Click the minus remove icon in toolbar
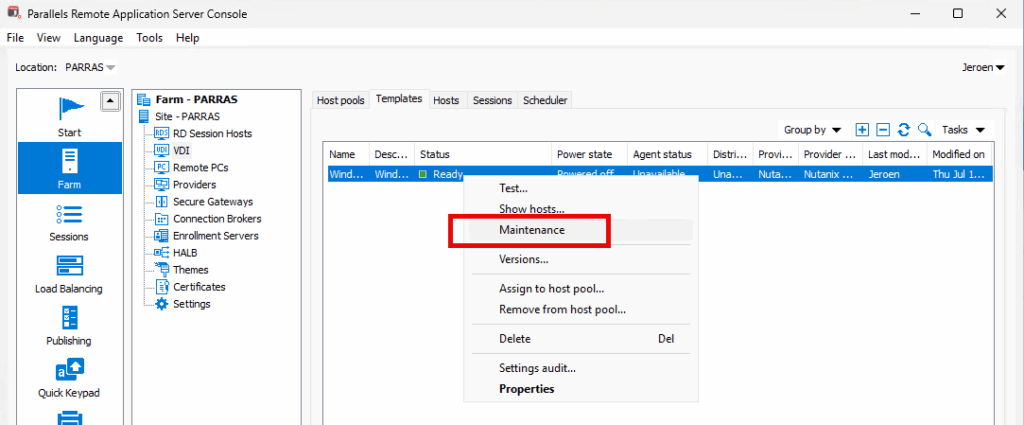Image resolution: width=1024 pixels, height=425 pixels. point(883,130)
